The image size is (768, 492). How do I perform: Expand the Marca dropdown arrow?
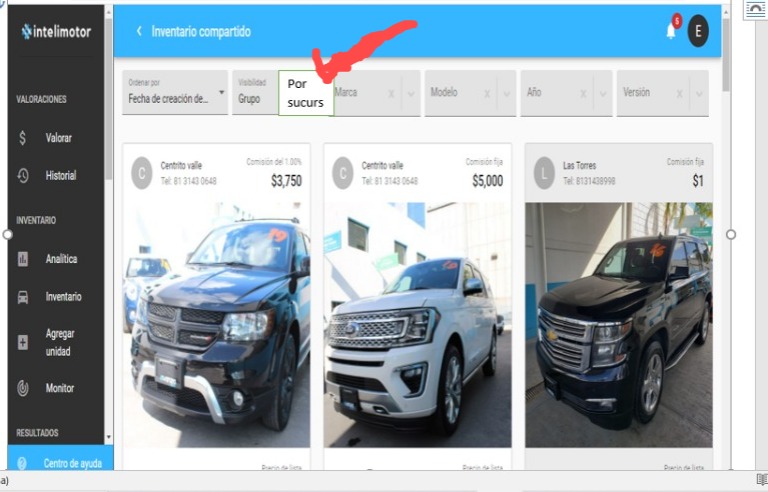(x=410, y=93)
